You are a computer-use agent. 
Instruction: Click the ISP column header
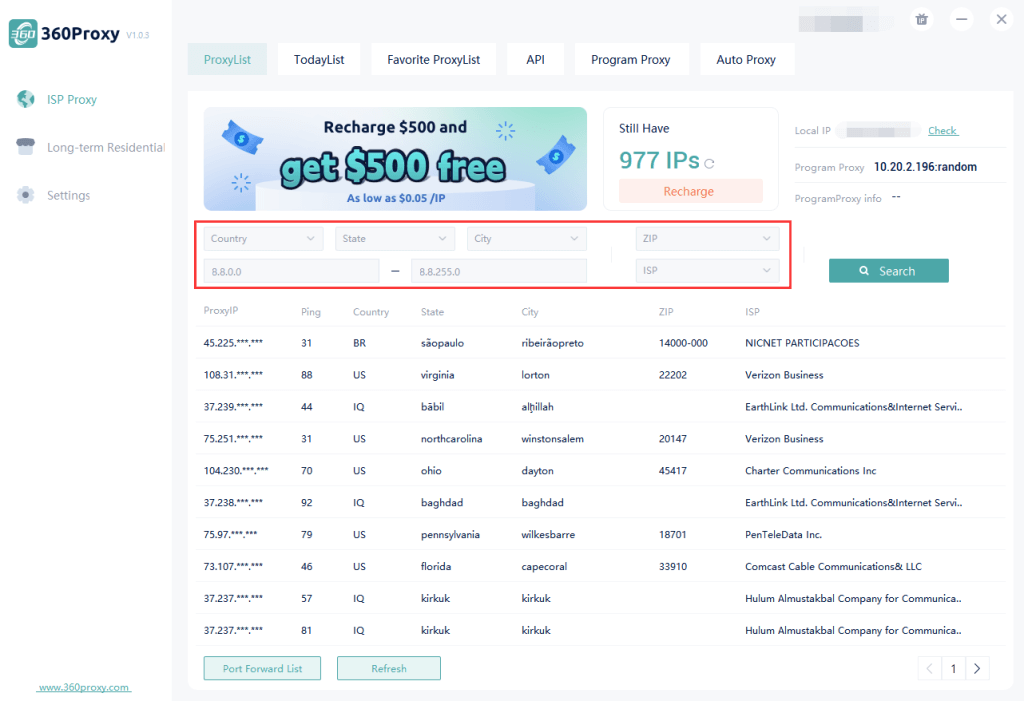click(x=752, y=312)
